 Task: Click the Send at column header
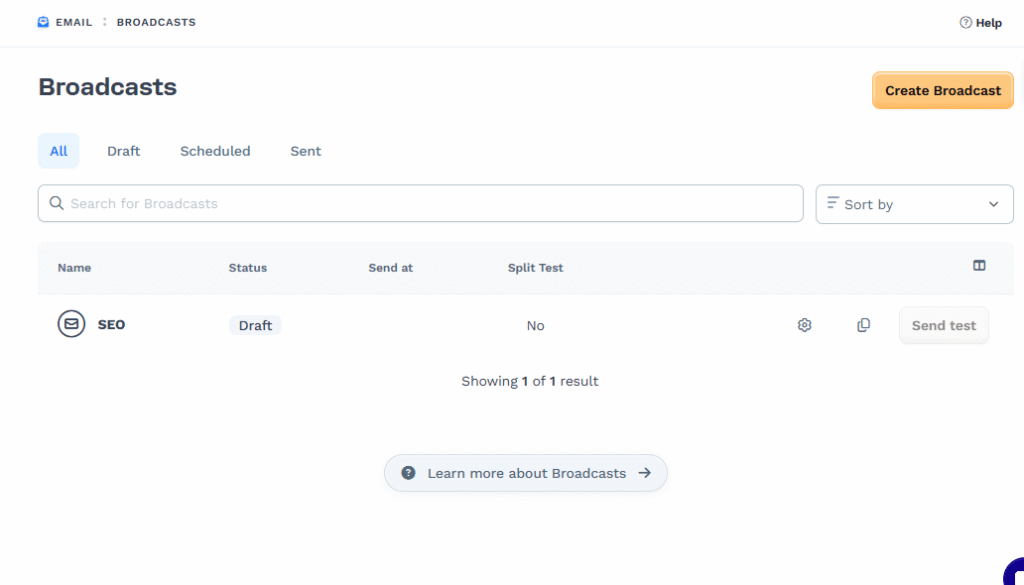click(391, 268)
